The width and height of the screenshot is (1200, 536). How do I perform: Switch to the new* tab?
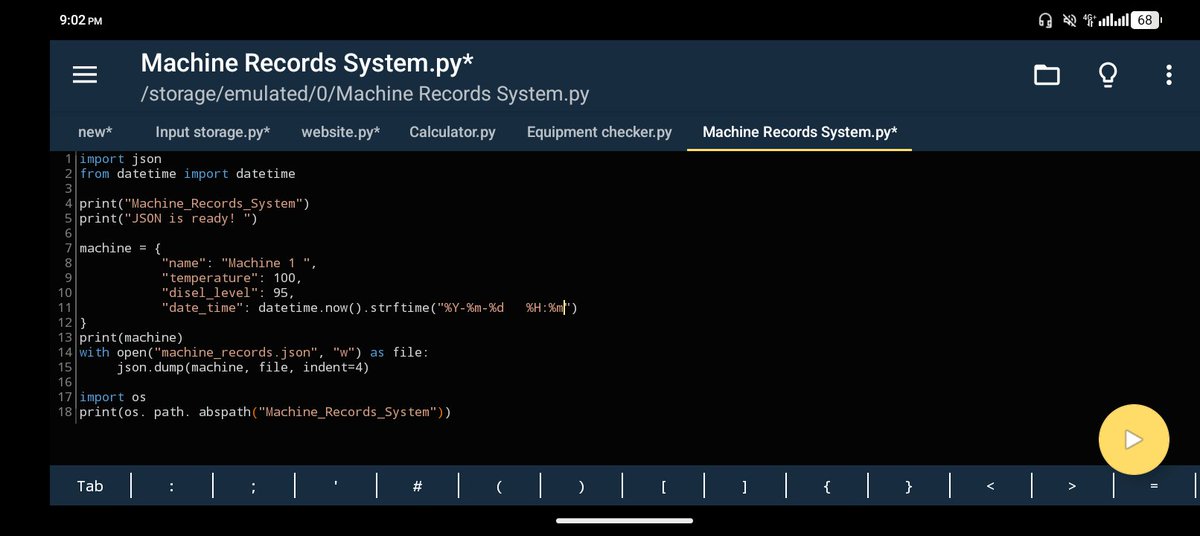pyautogui.click(x=95, y=132)
